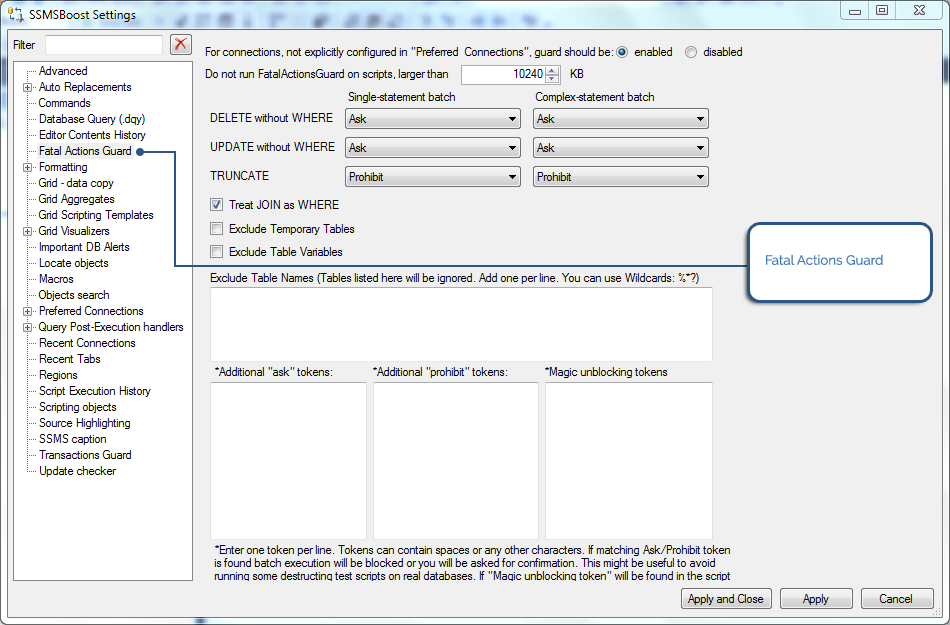This screenshot has width=950, height=625.
Task: Select Grid Visualizers in the tree
Action: click(x=74, y=231)
